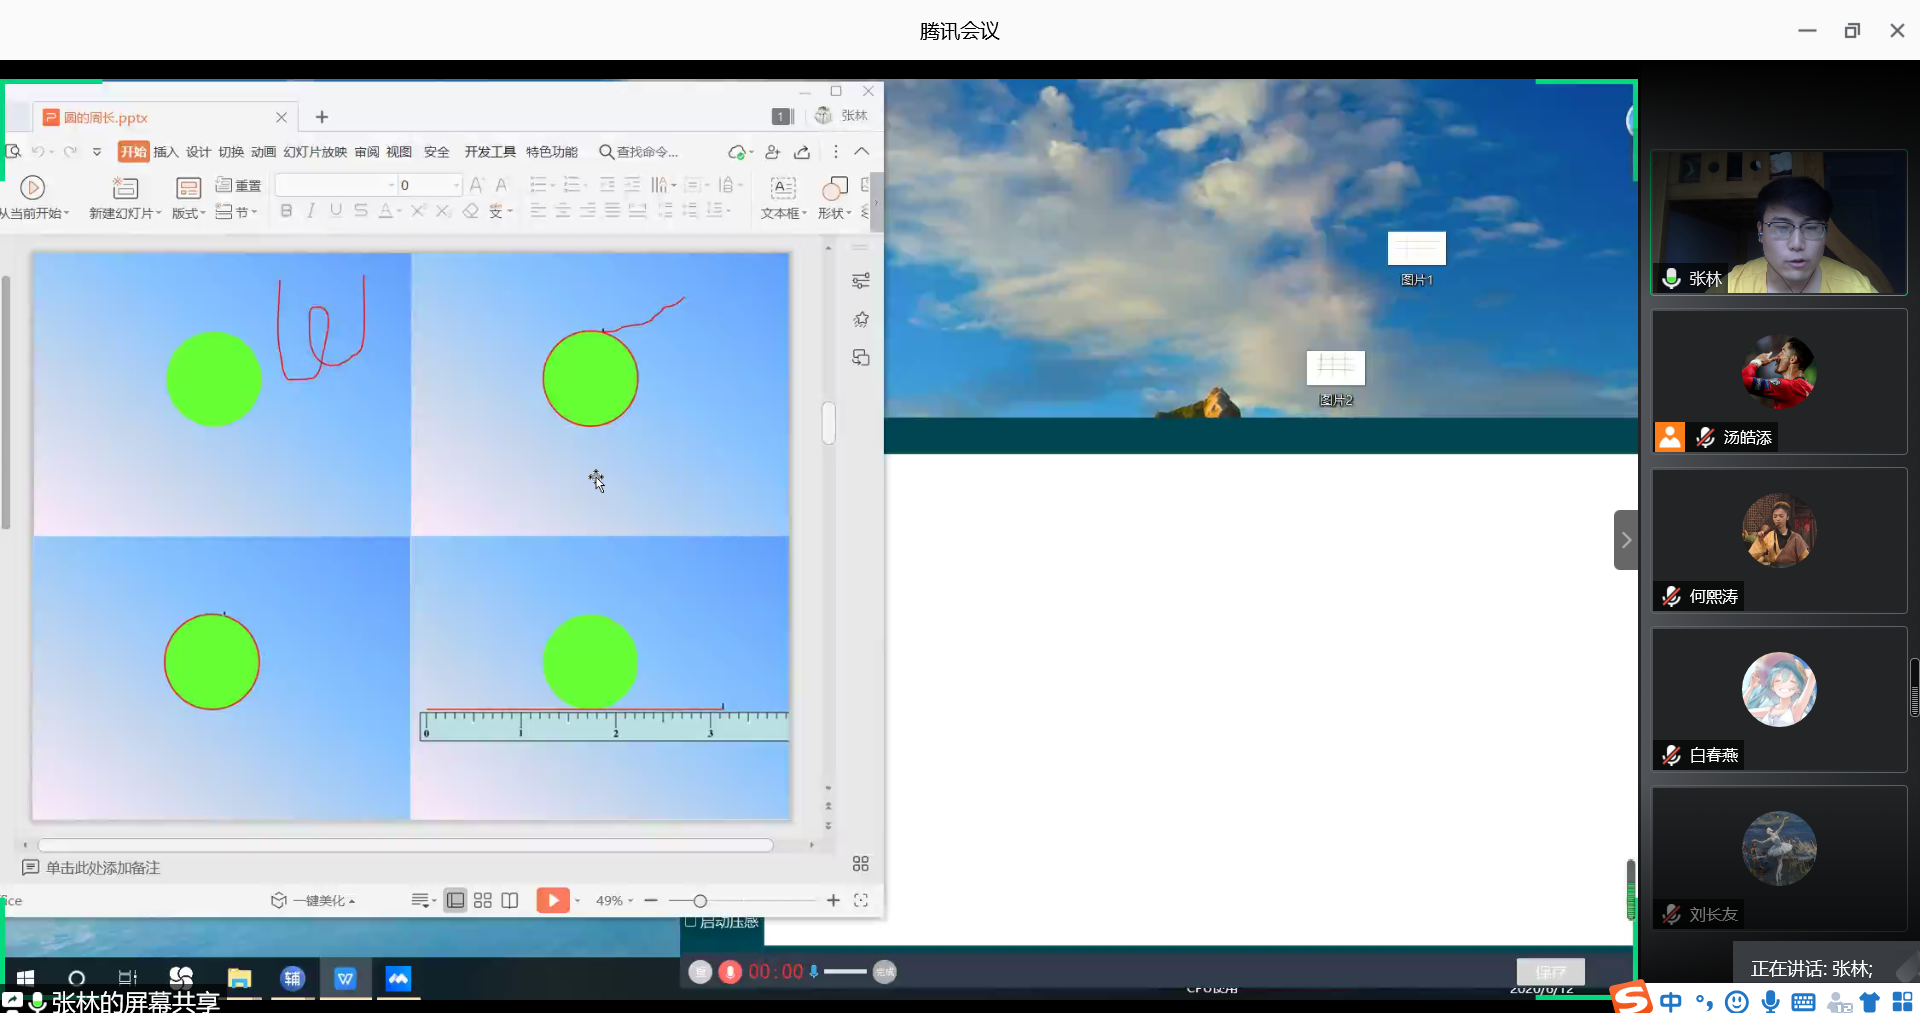Switch to normal view icon

coord(455,901)
